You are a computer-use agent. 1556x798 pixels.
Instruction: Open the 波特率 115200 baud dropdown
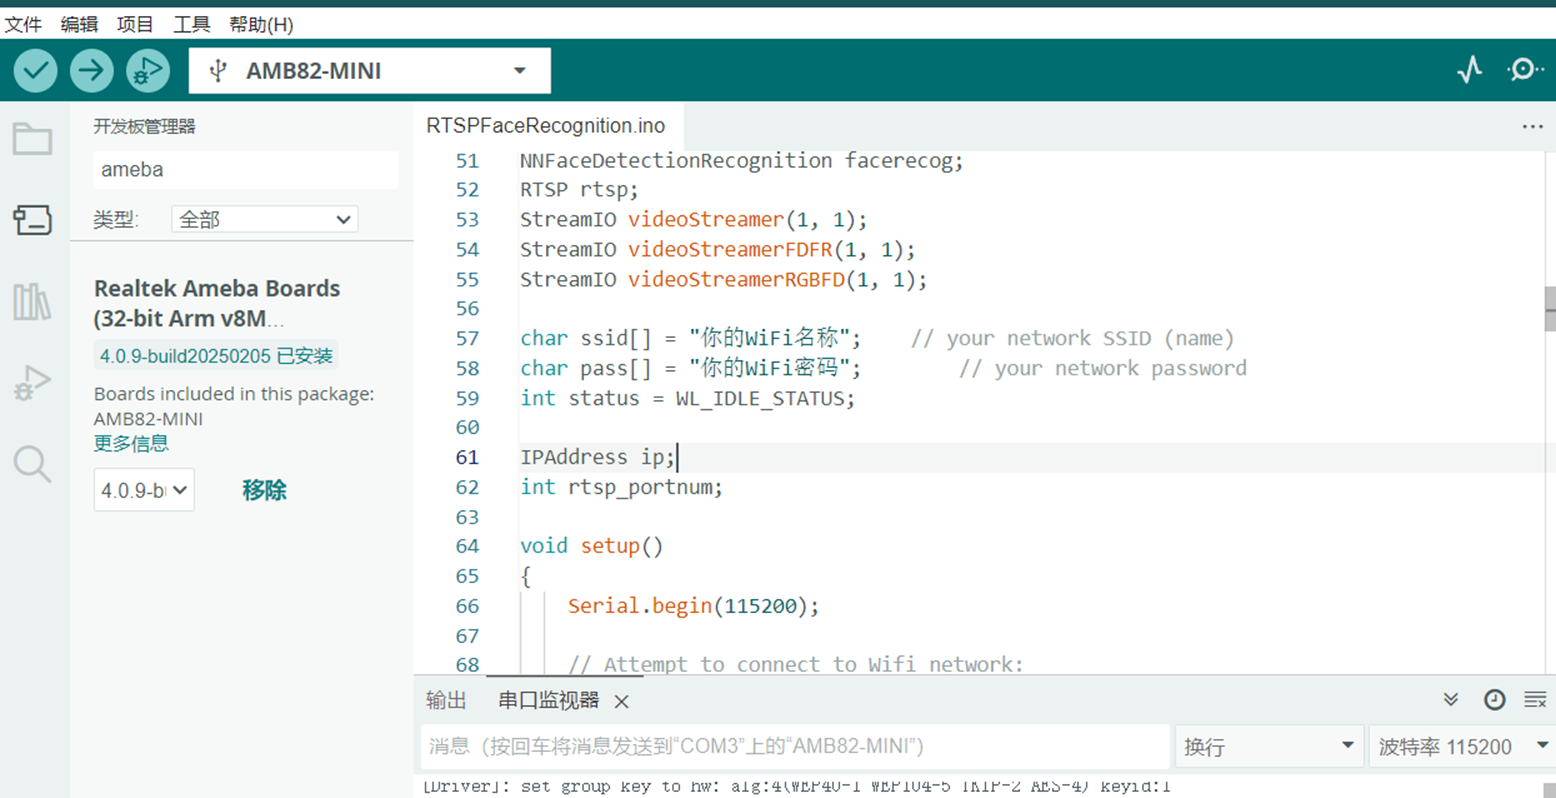1462,747
